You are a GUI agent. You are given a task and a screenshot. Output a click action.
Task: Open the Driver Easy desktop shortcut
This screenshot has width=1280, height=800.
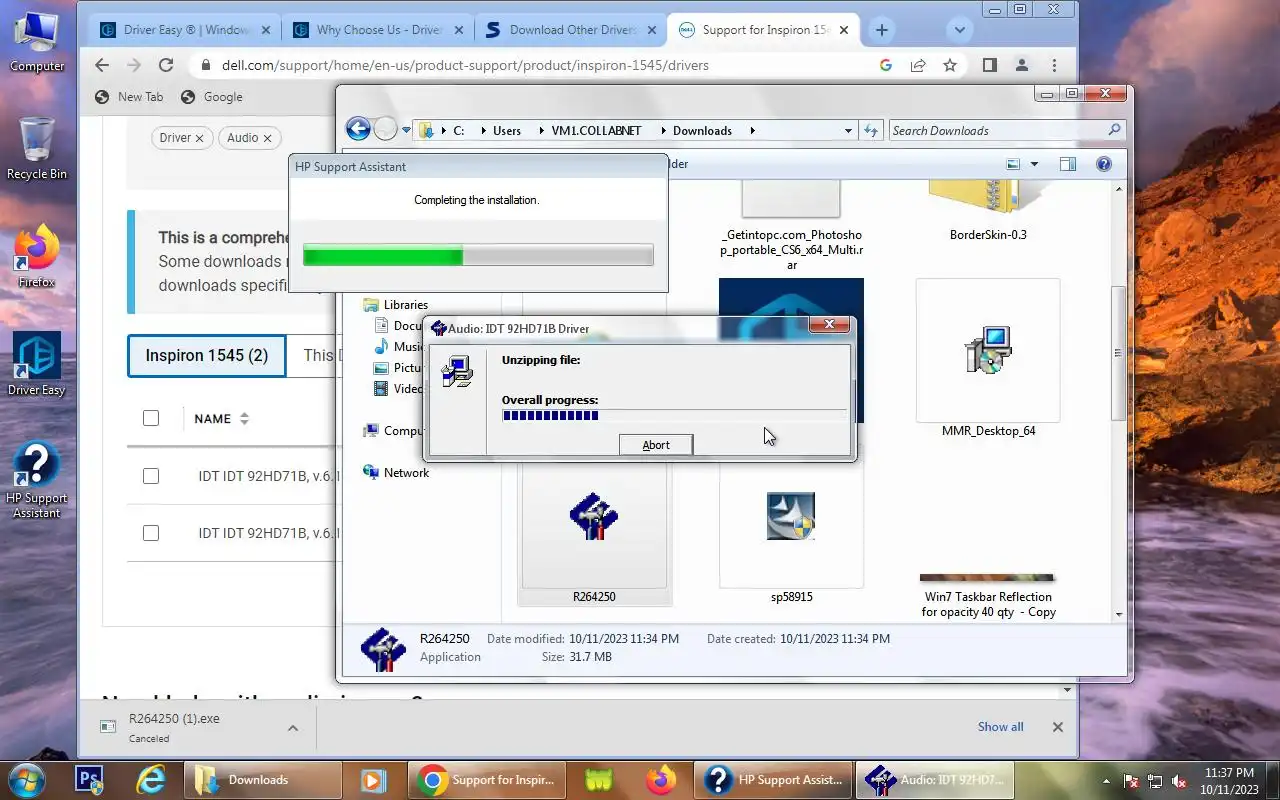pyautogui.click(x=37, y=364)
